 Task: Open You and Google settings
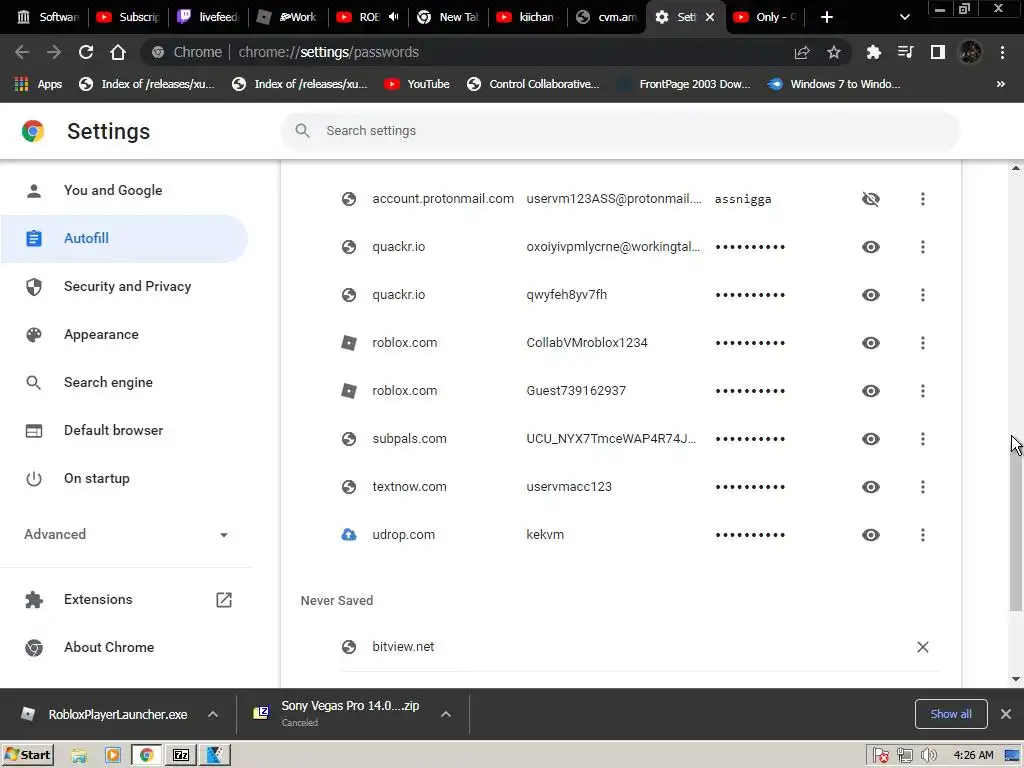point(124,190)
